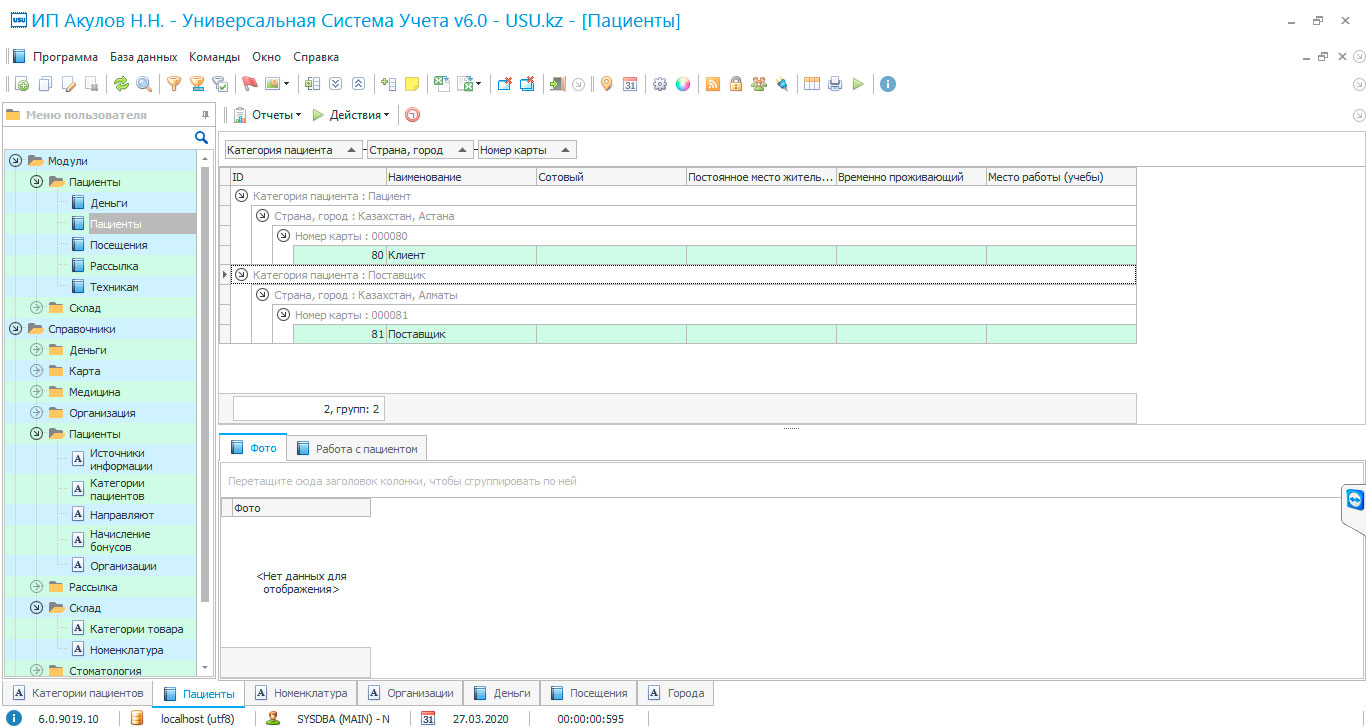This screenshot has height=728, width=1366.
Task: Click the yellow sticky note icon
Action: [x=412, y=84]
